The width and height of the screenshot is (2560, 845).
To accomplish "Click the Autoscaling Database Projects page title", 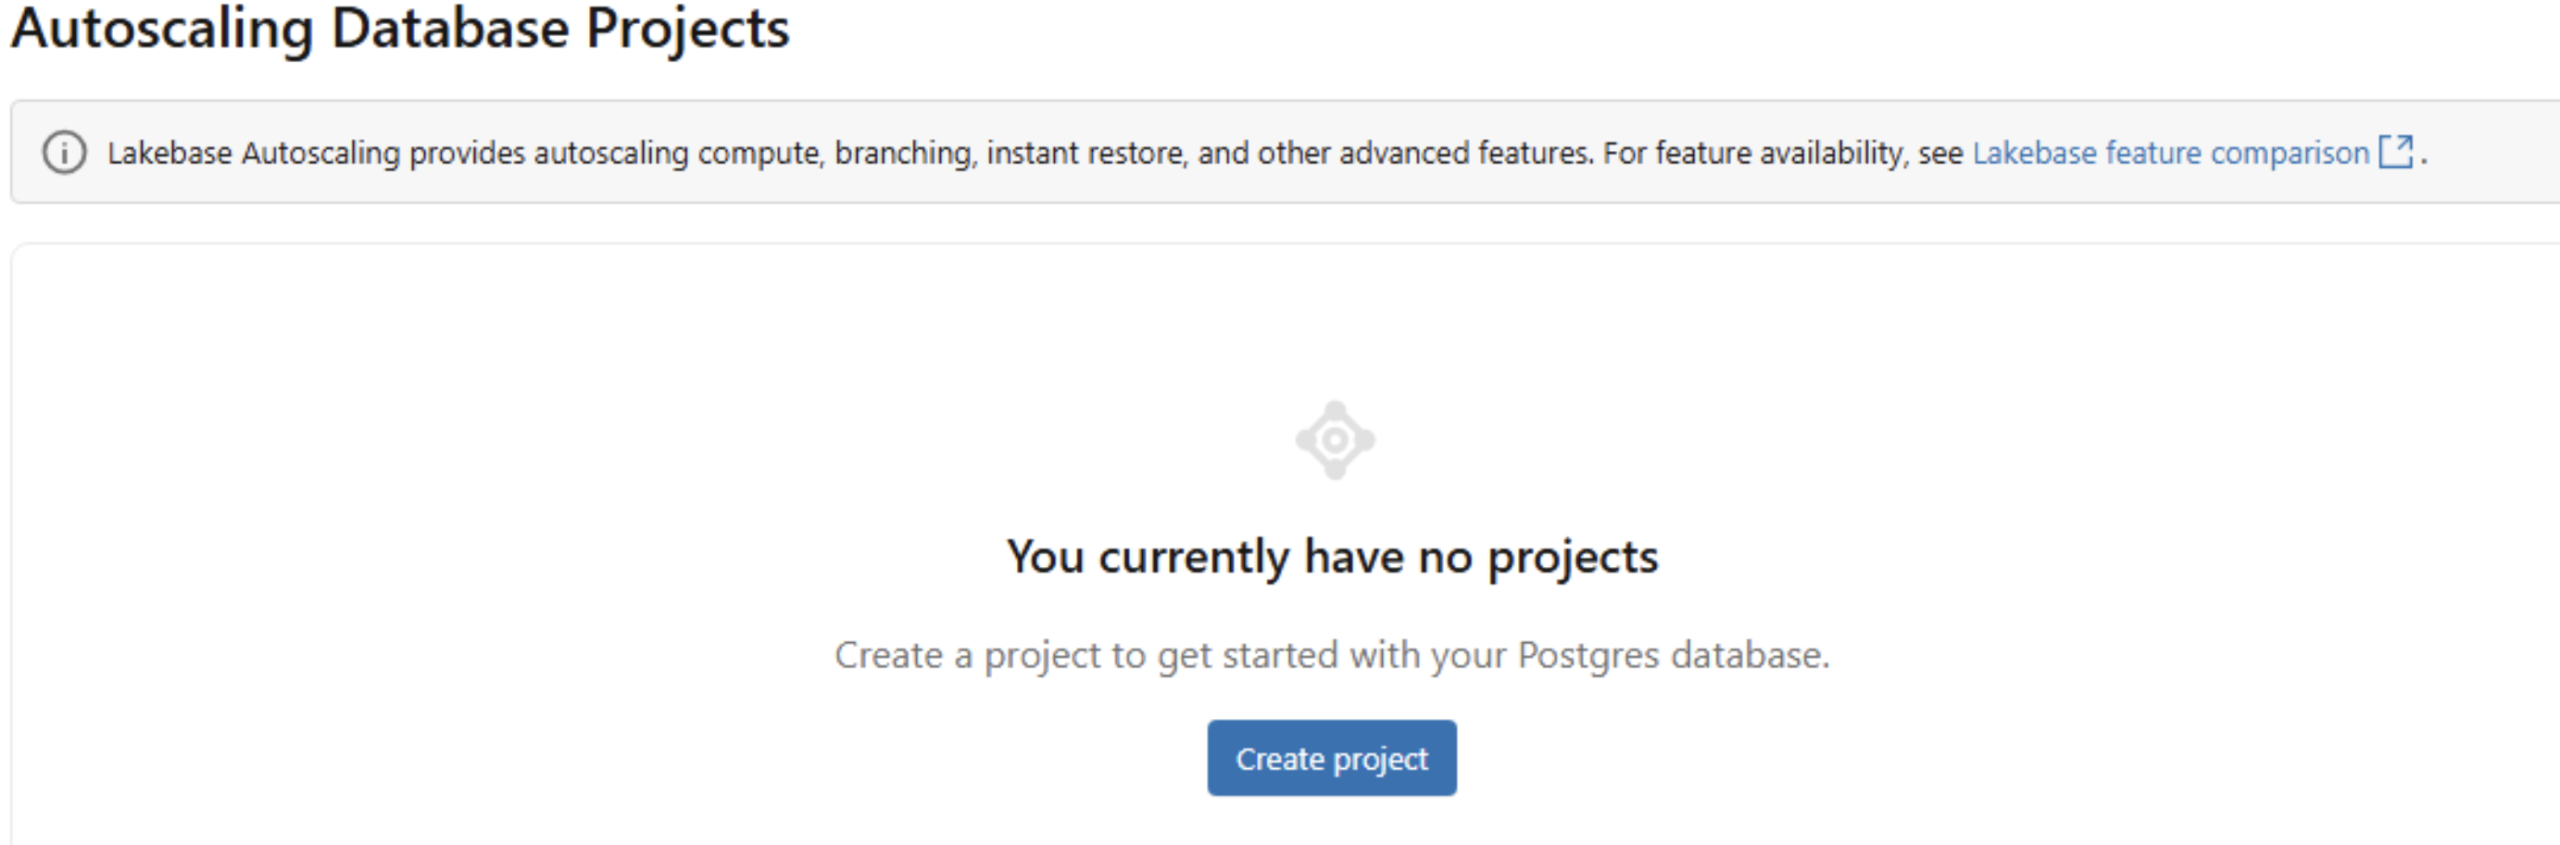I will [x=400, y=28].
